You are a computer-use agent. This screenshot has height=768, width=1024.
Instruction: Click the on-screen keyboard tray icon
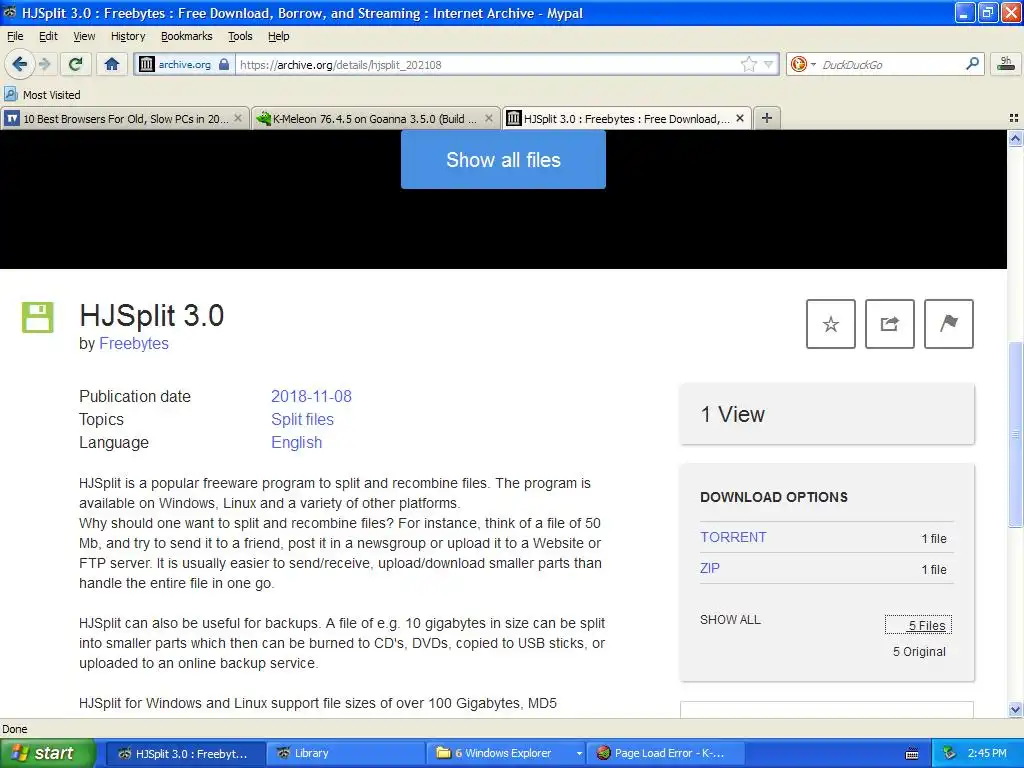click(x=912, y=754)
